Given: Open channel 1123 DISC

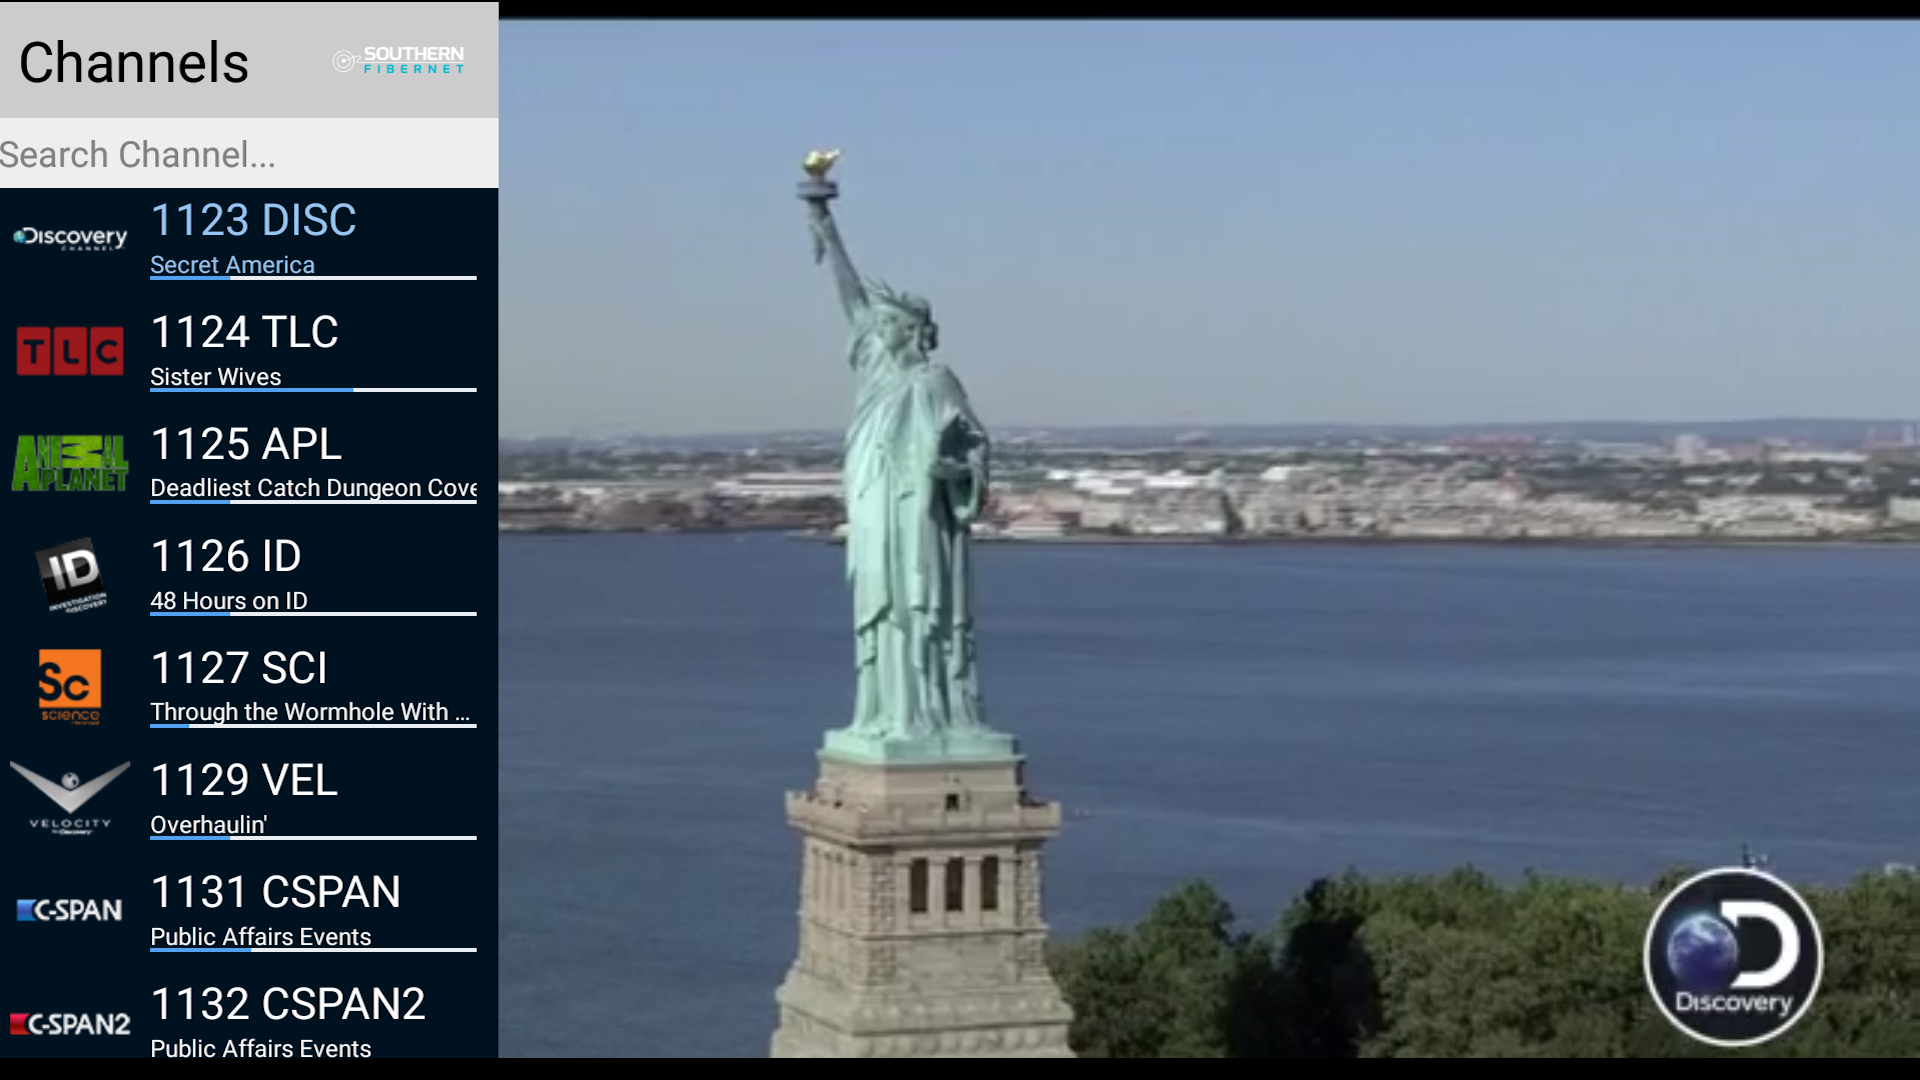Looking at the screenshot, I should [253, 220].
